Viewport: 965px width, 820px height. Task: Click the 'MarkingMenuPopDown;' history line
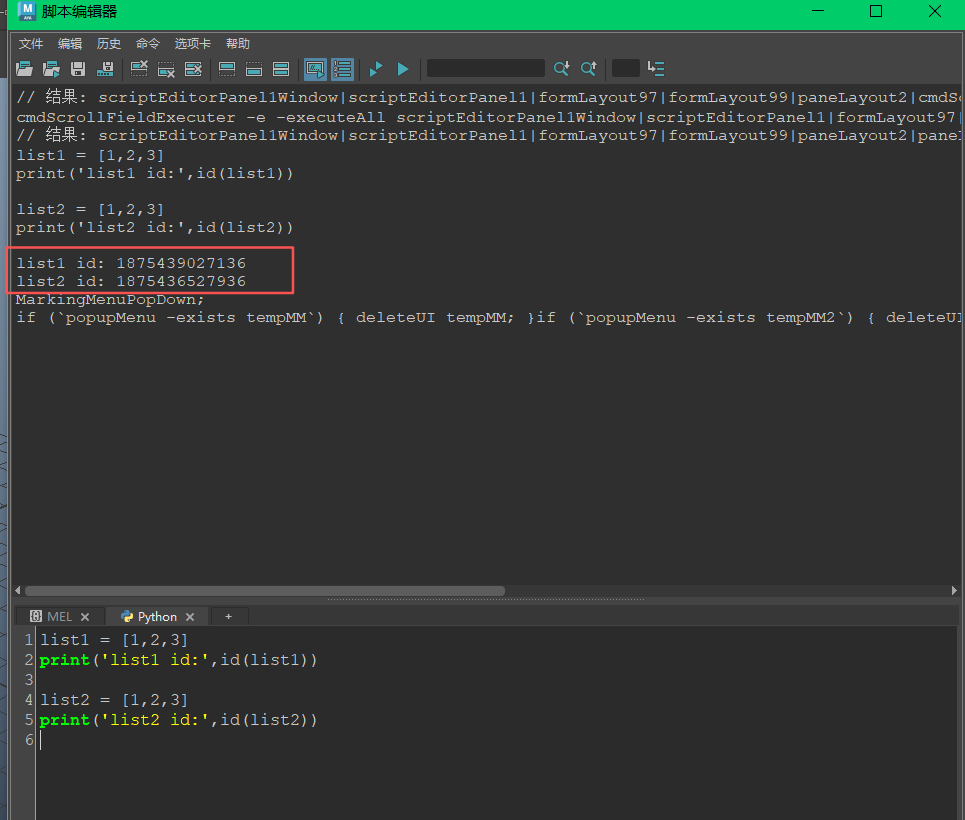click(110, 300)
